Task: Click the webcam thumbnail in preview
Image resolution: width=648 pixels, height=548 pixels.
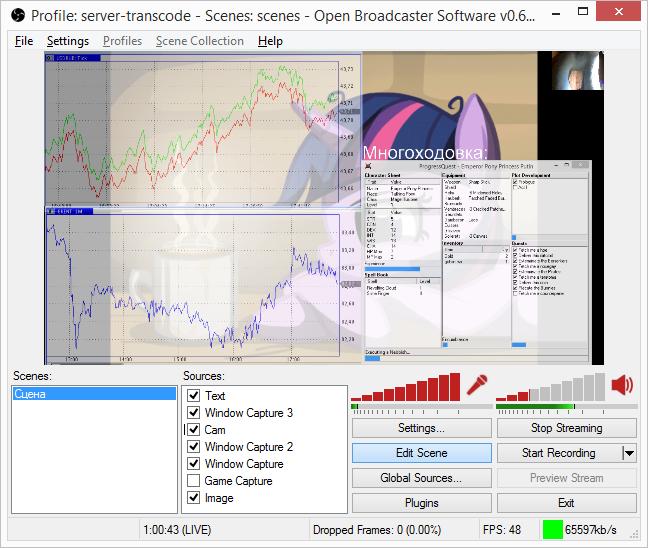Action: point(578,71)
